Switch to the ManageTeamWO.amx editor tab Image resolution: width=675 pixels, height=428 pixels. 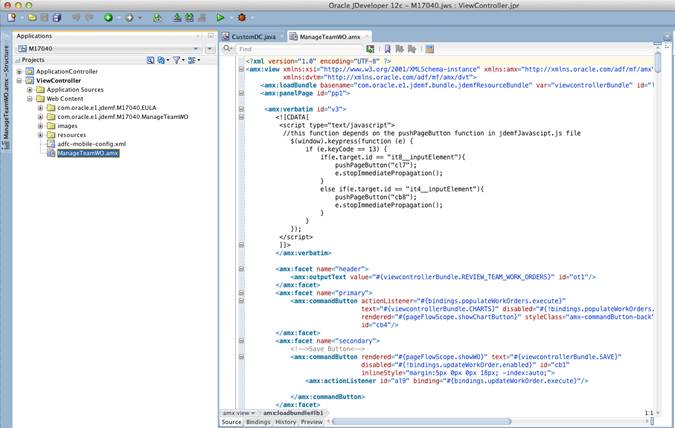[x=330, y=37]
